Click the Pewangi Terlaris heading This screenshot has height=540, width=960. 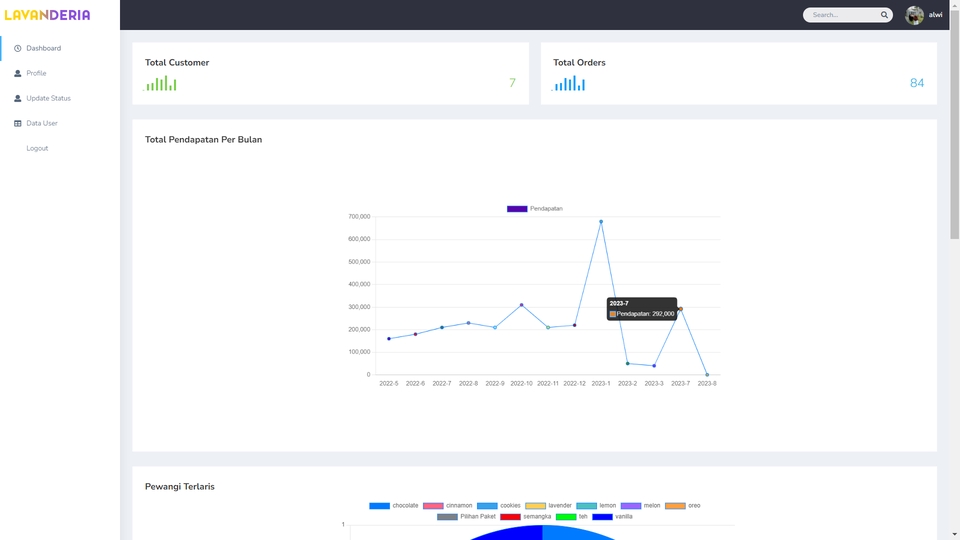click(179, 487)
